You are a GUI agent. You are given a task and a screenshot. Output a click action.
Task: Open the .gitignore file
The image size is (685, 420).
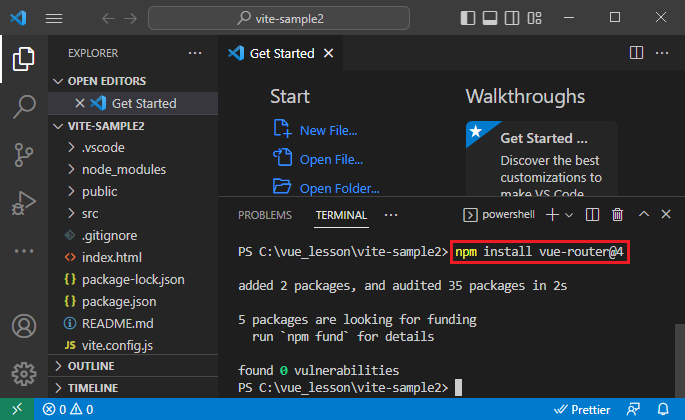click(x=133, y=236)
